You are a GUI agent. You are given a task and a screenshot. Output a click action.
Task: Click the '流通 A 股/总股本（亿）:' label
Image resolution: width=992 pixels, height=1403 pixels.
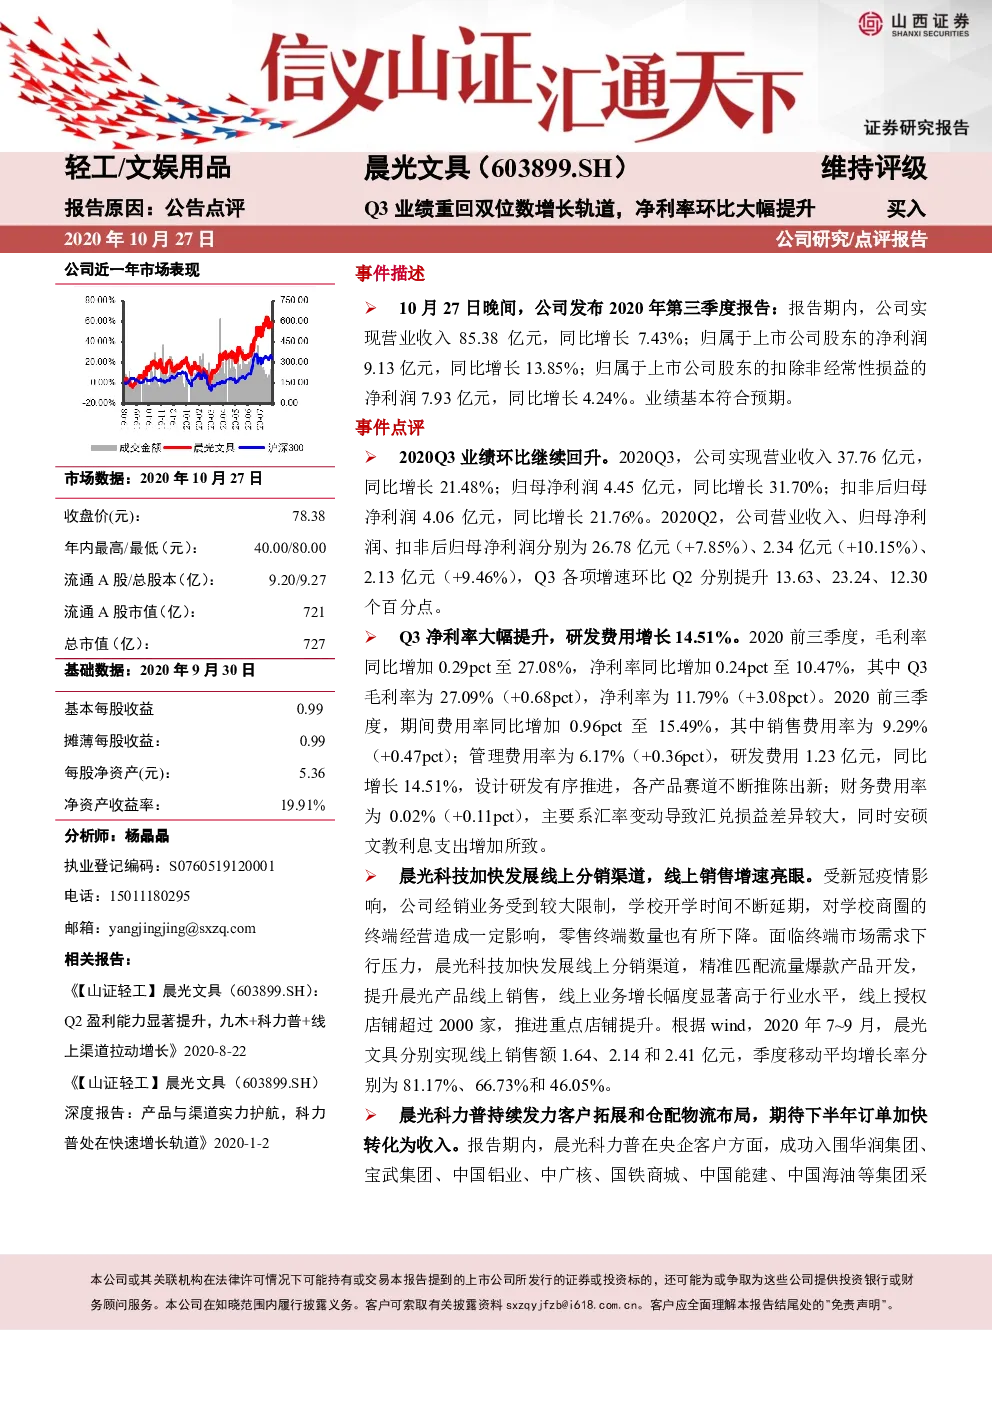point(140,580)
